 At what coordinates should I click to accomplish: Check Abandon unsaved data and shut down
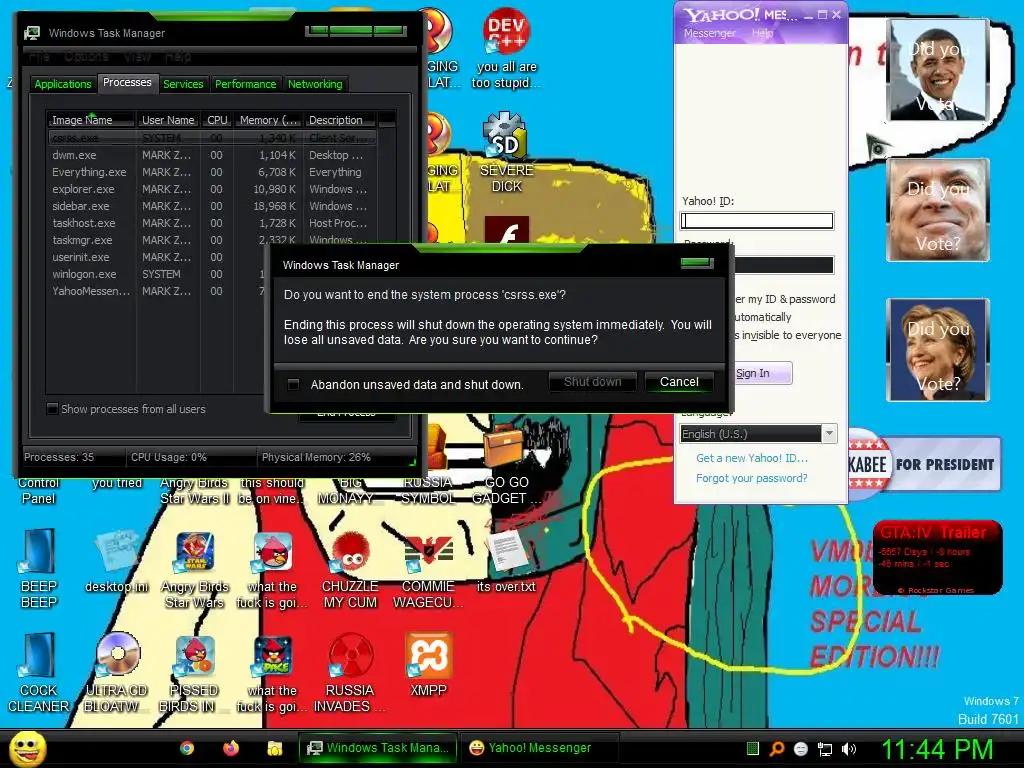(x=293, y=384)
